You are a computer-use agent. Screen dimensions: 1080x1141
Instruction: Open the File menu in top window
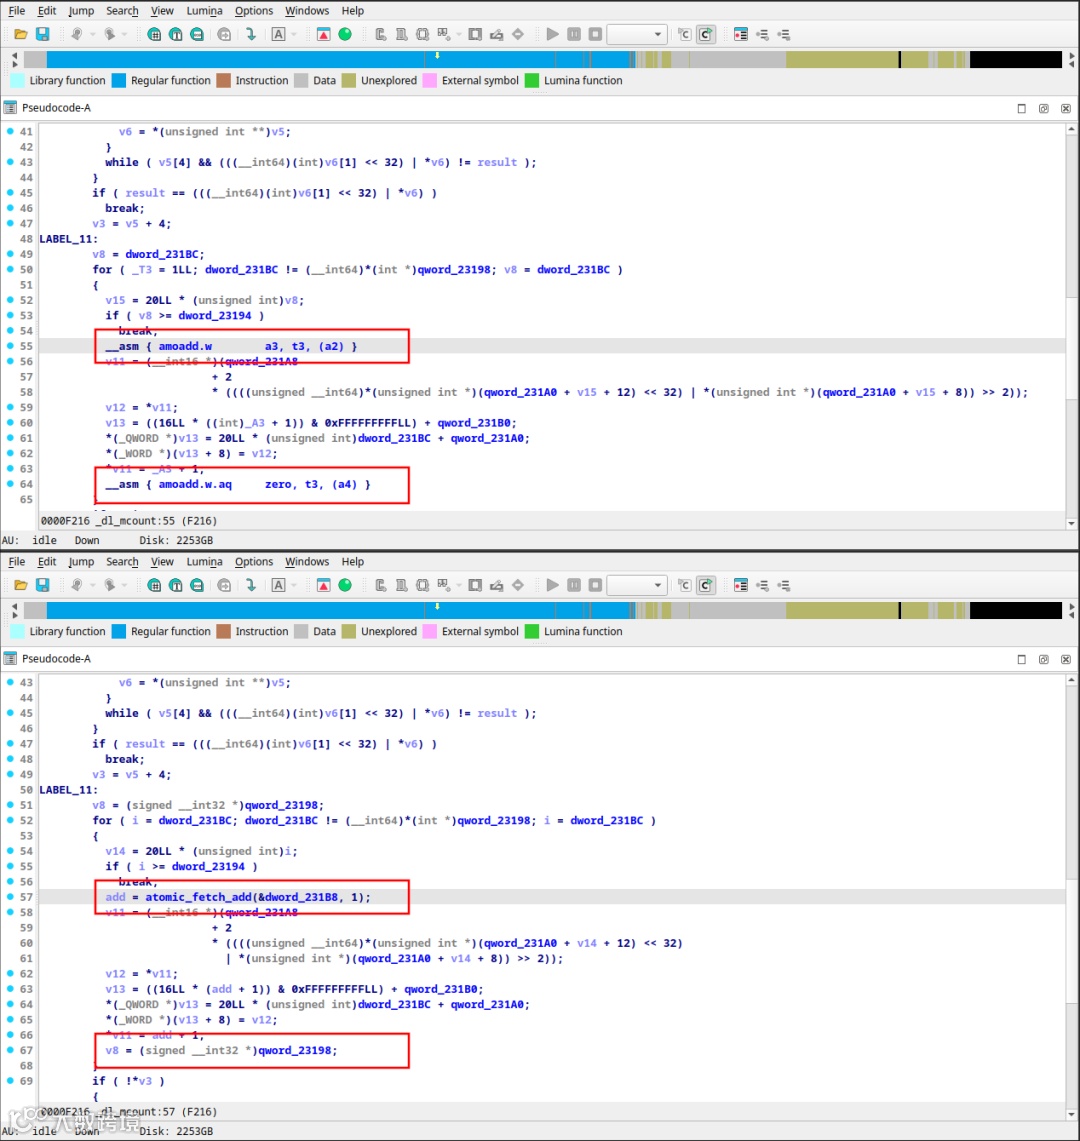click(16, 10)
